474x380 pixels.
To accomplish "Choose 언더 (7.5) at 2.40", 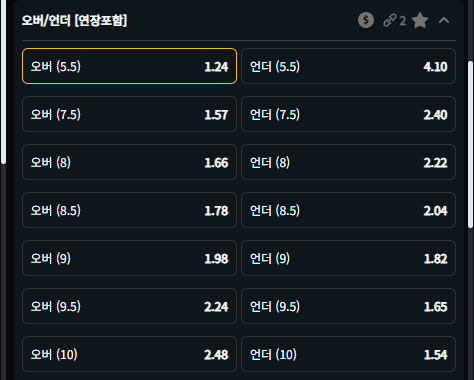I will (x=348, y=114).
